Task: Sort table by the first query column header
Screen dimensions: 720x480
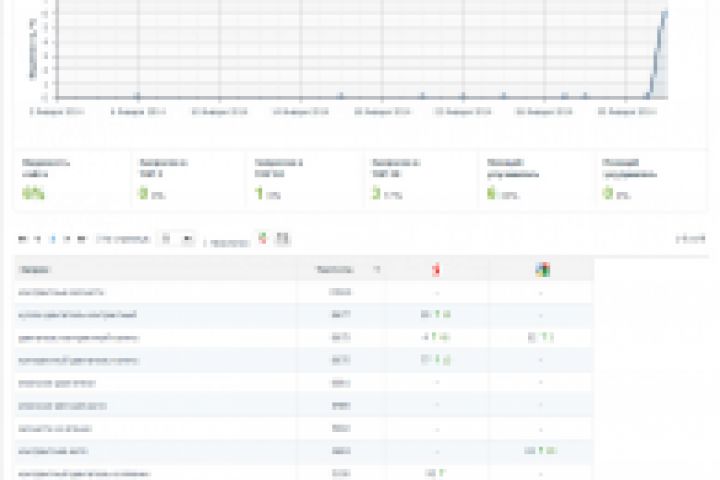Action: click(34, 270)
